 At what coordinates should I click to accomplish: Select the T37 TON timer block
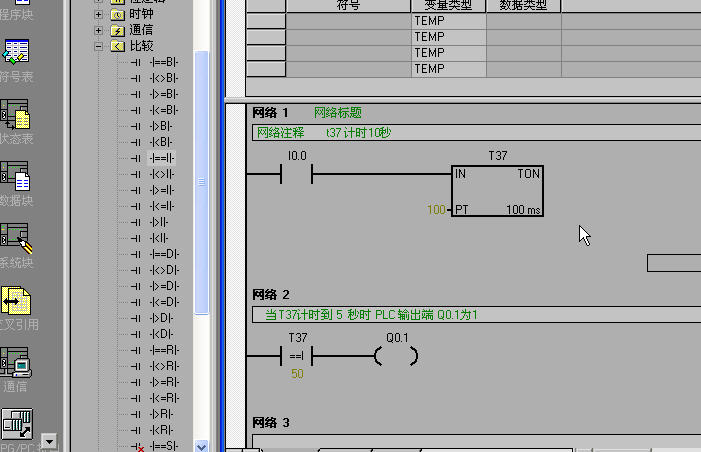pos(497,191)
